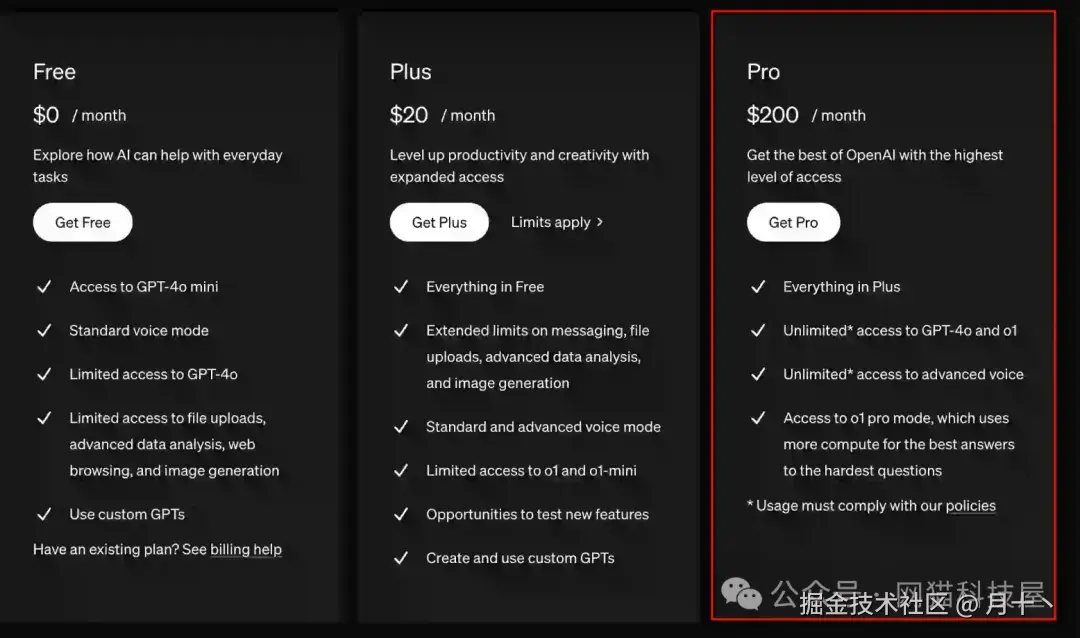Click checkmark next to Create and use custom GPTs

pos(401,558)
